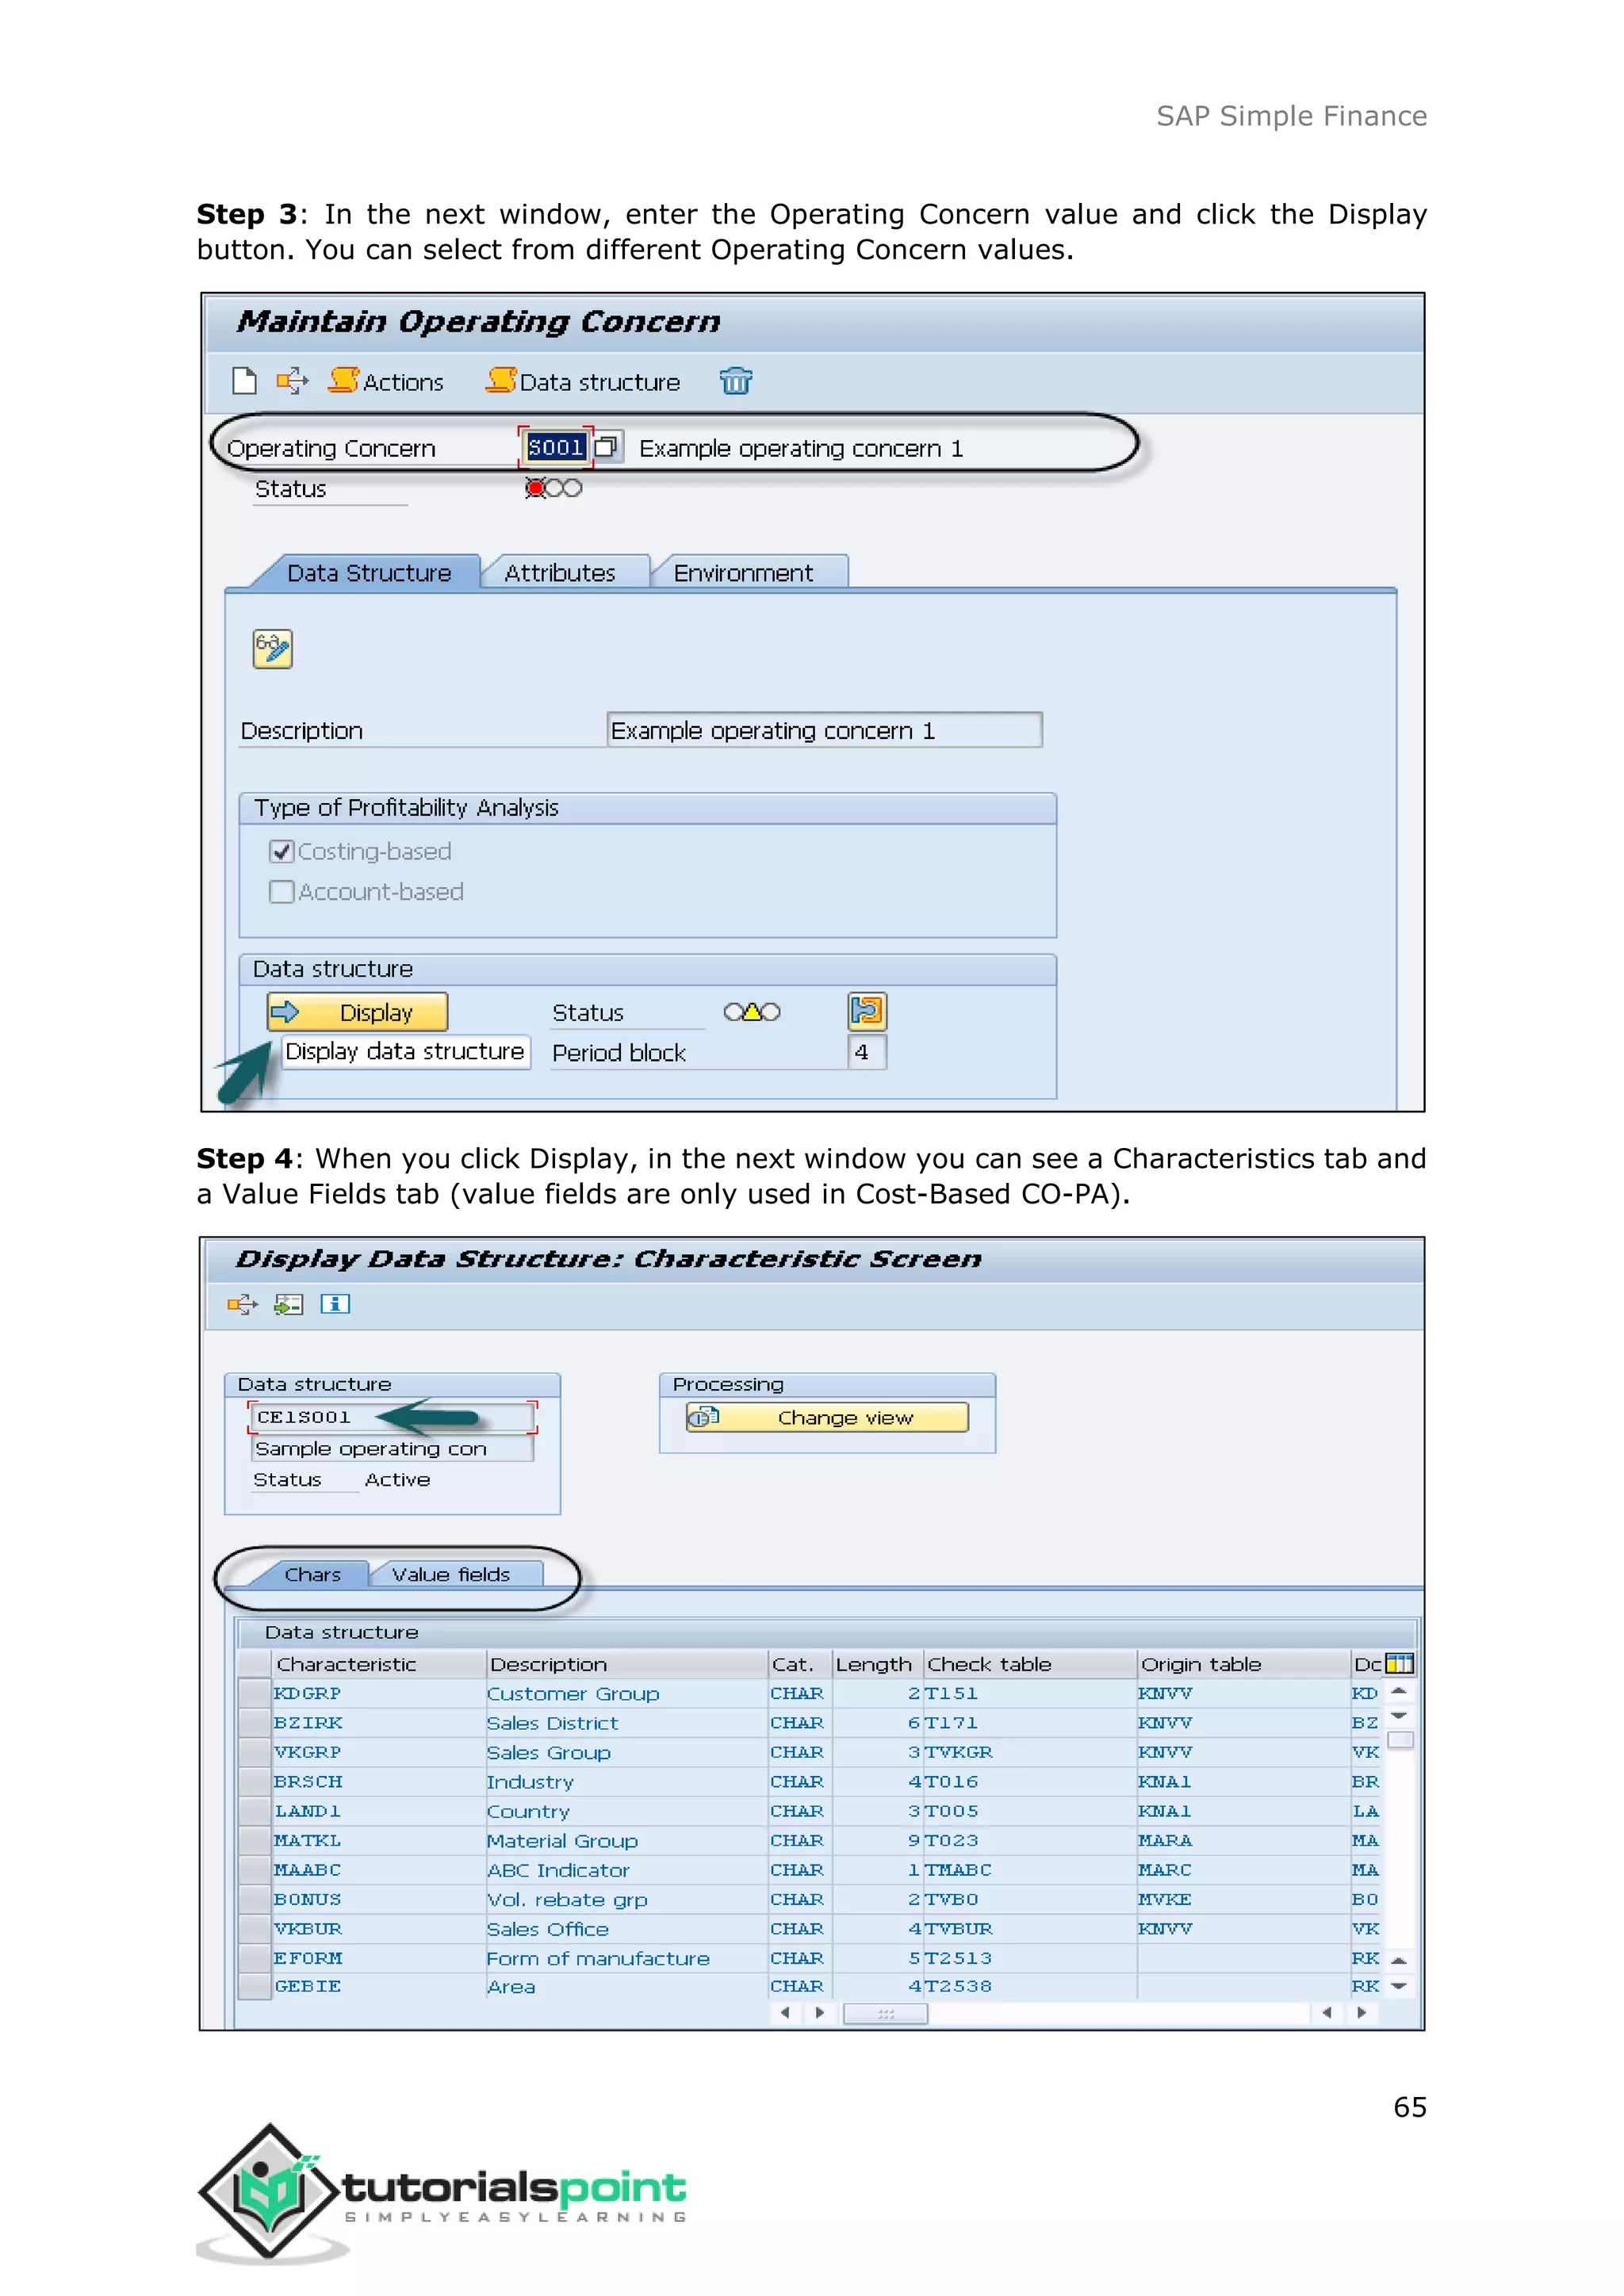Viewport: 1624px width, 2296px height.
Task: Click the Material Group description cell
Action: [x=626, y=1840]
